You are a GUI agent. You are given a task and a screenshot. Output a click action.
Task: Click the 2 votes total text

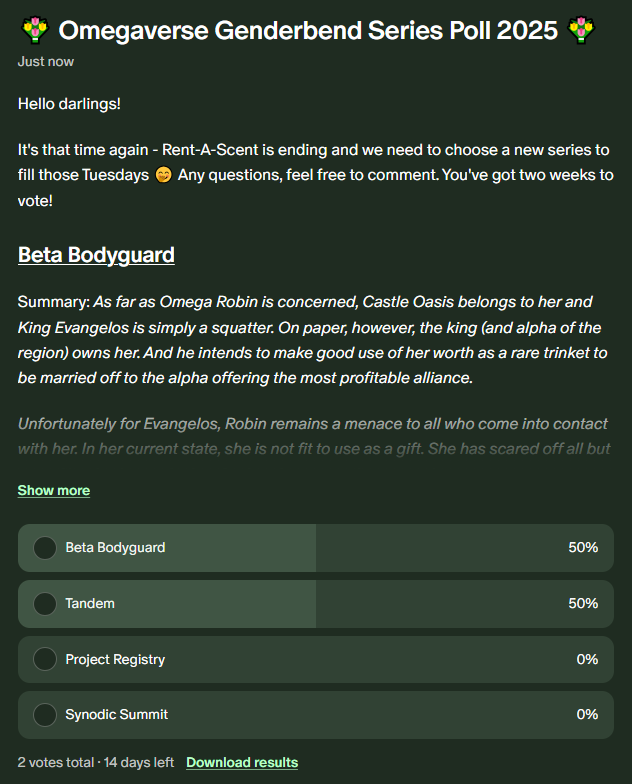[55, 763]
